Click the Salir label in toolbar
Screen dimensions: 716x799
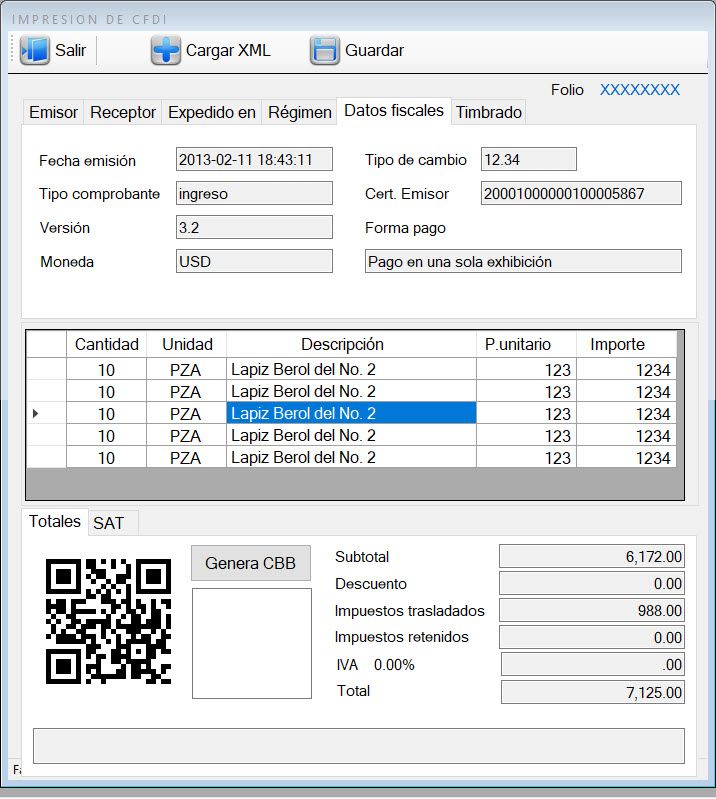[x=70, y=50]
